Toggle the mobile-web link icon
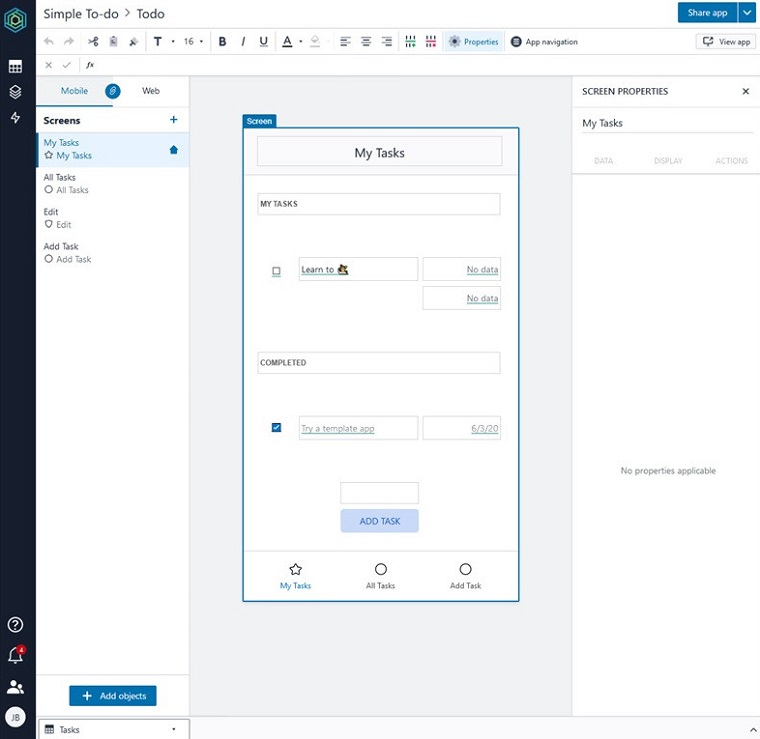 112,91
